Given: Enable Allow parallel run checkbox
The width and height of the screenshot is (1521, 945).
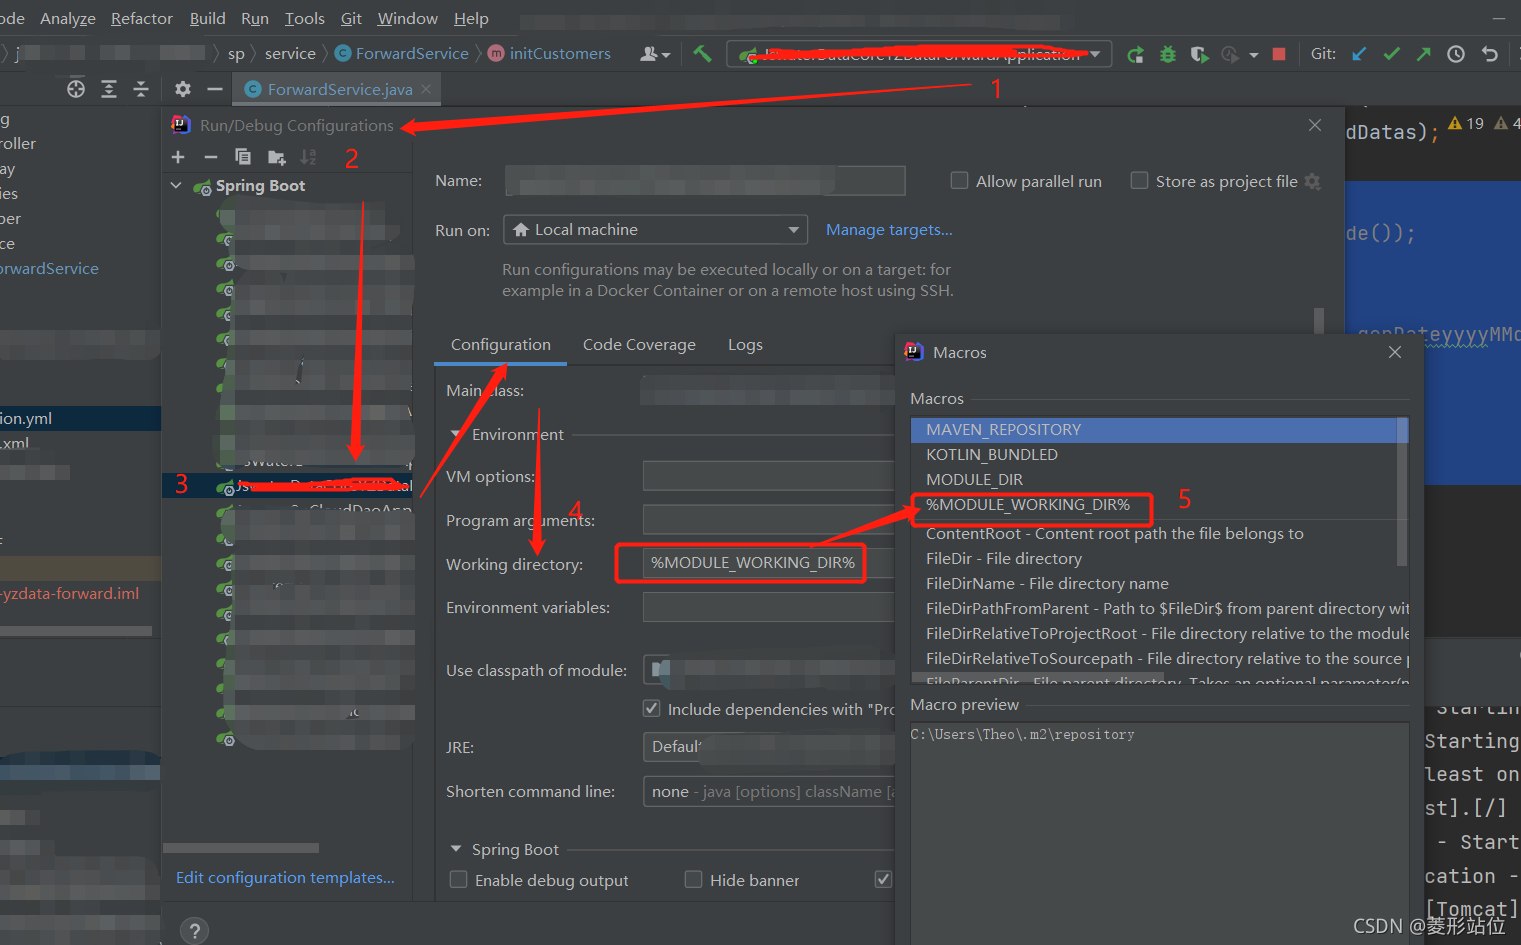Looking at the screenshot, I should (x=959, y=181).
